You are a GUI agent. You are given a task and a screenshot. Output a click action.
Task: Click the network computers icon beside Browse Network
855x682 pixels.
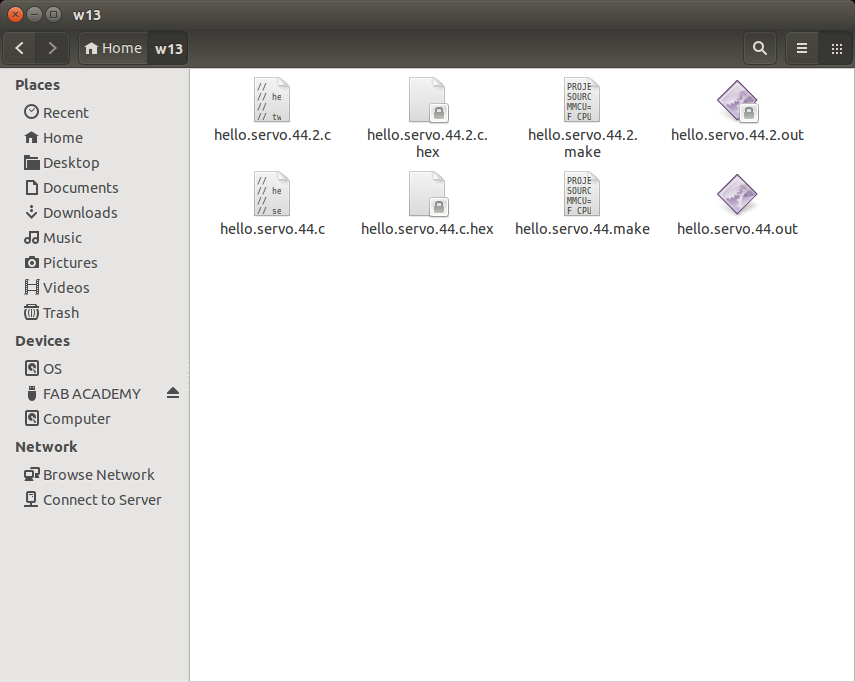pos(32,475)
